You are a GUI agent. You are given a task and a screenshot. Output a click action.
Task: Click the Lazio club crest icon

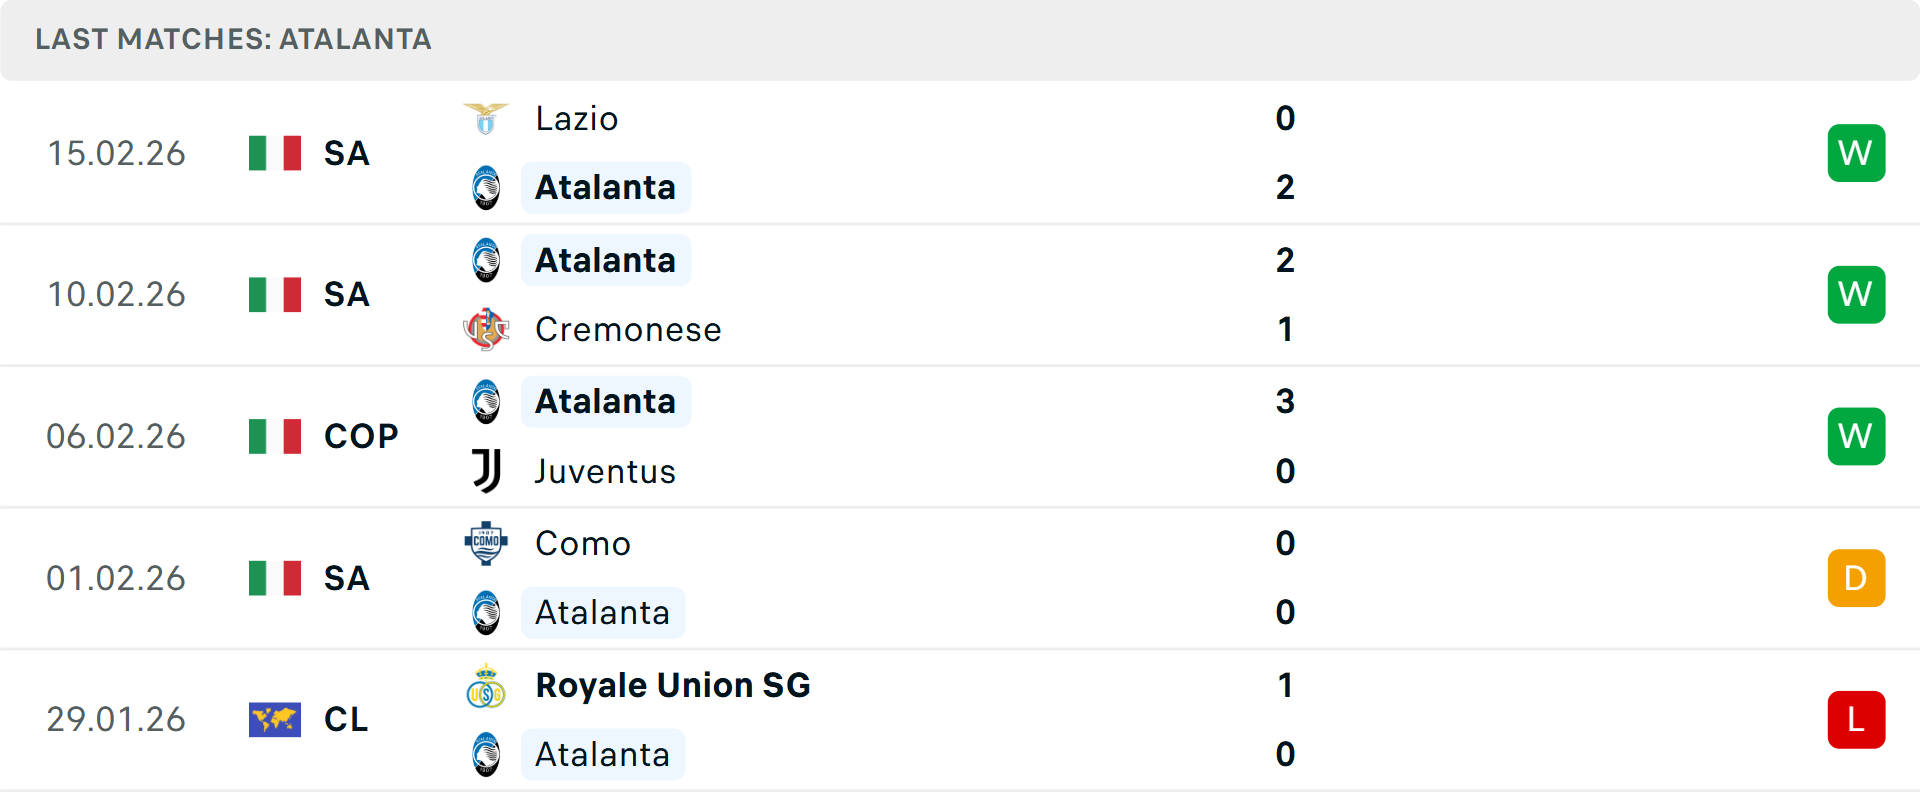coord(485,118)
